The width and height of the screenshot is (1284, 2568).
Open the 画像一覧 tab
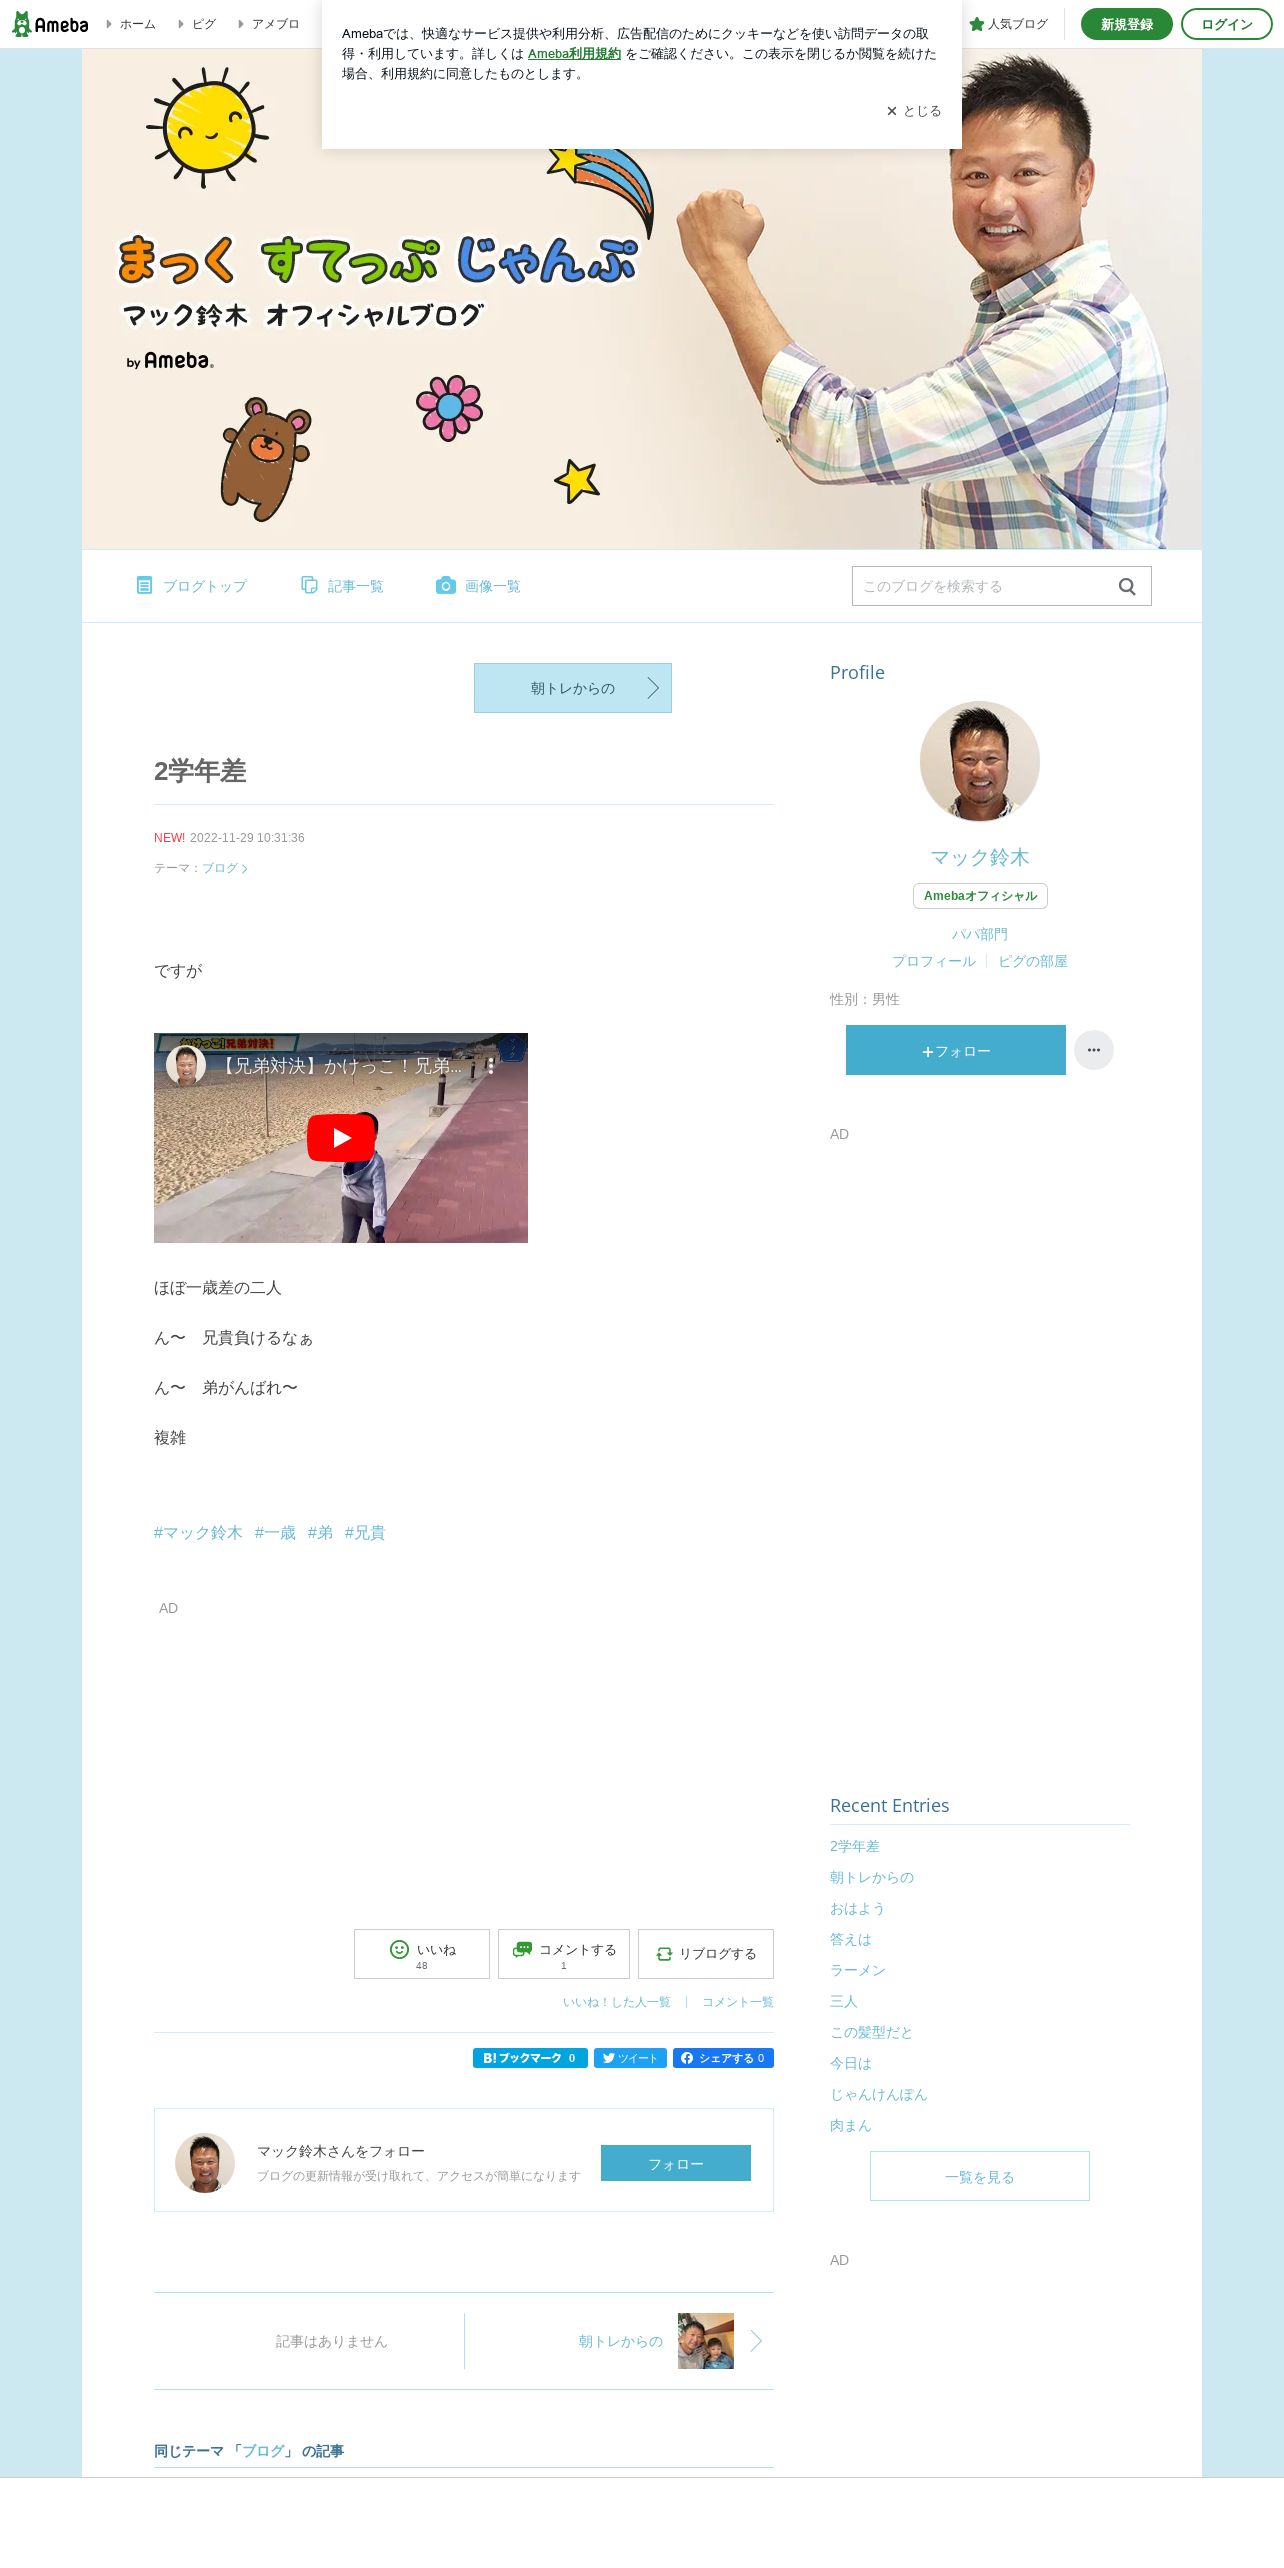(478, 586)
